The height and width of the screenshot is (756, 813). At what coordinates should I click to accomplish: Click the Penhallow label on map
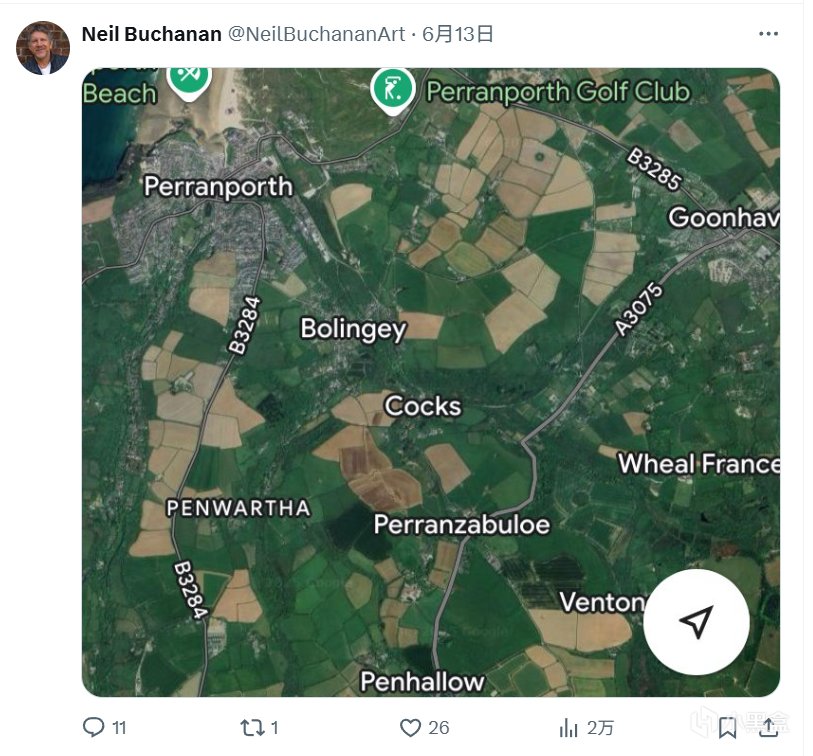[x=422, y=681]
